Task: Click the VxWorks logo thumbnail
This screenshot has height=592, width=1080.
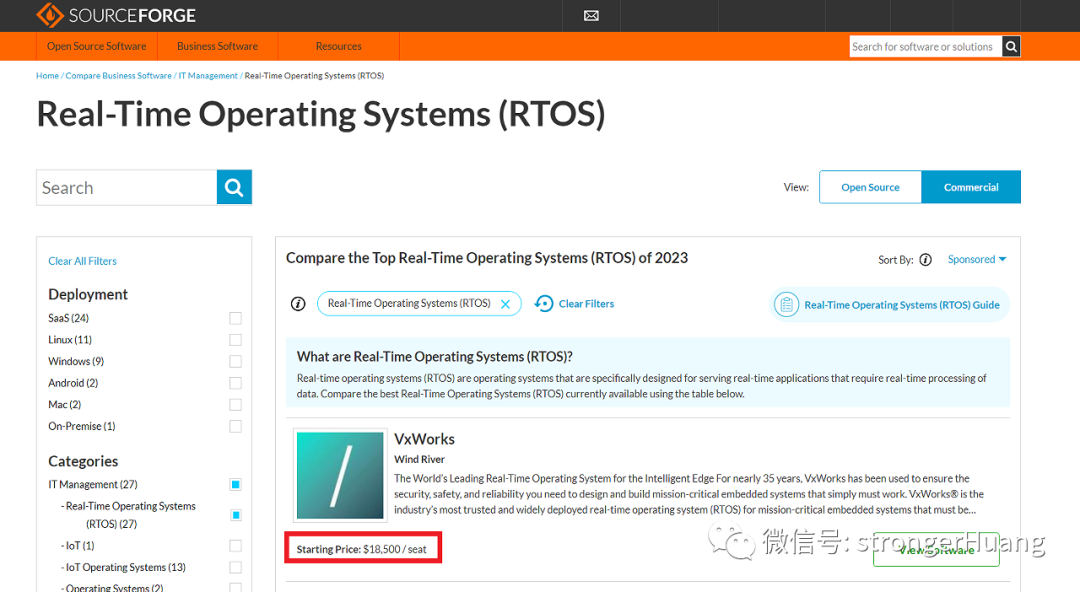Action: pos(339,475)
